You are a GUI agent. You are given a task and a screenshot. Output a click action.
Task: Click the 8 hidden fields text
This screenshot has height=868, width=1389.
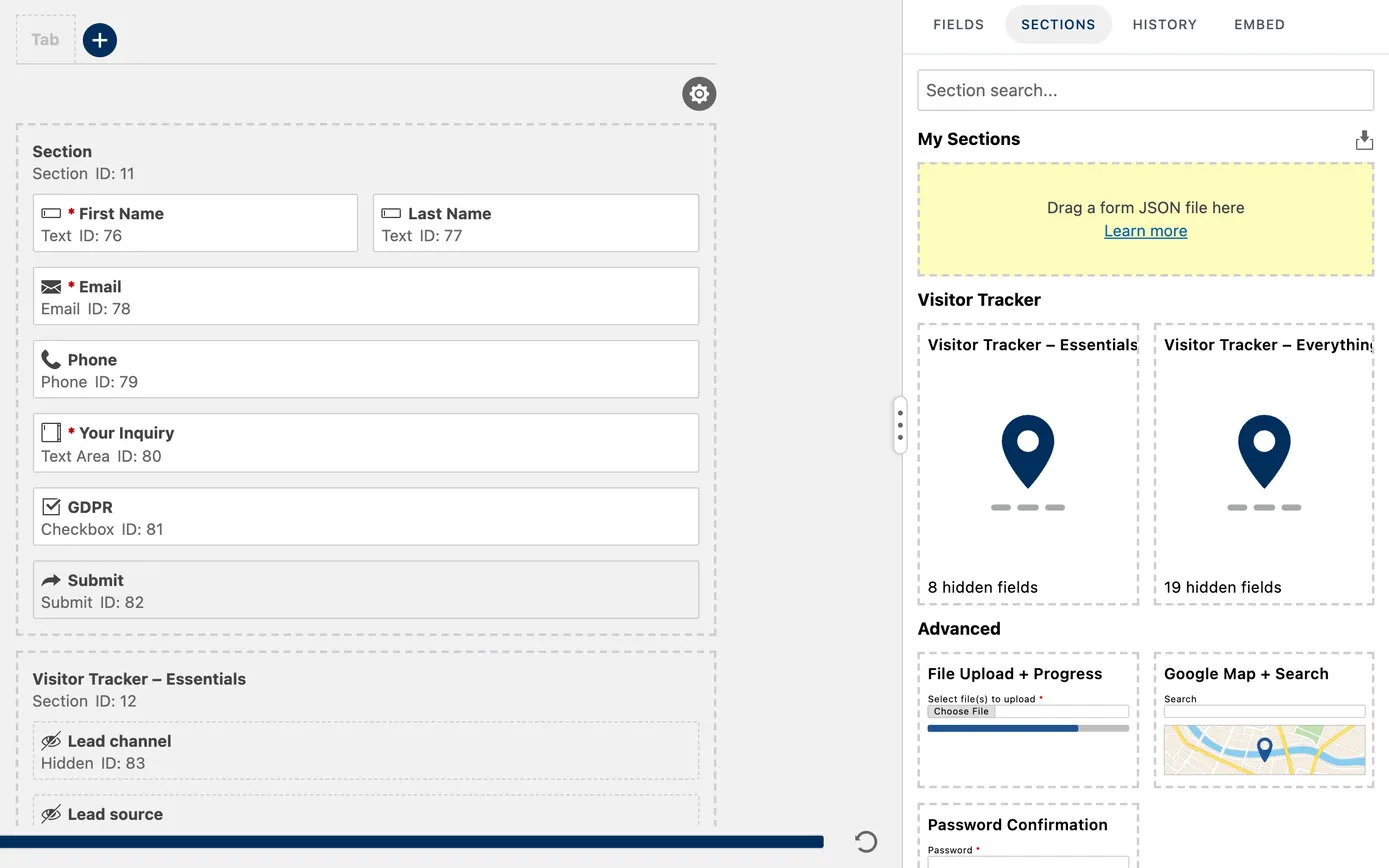point(983,587)
